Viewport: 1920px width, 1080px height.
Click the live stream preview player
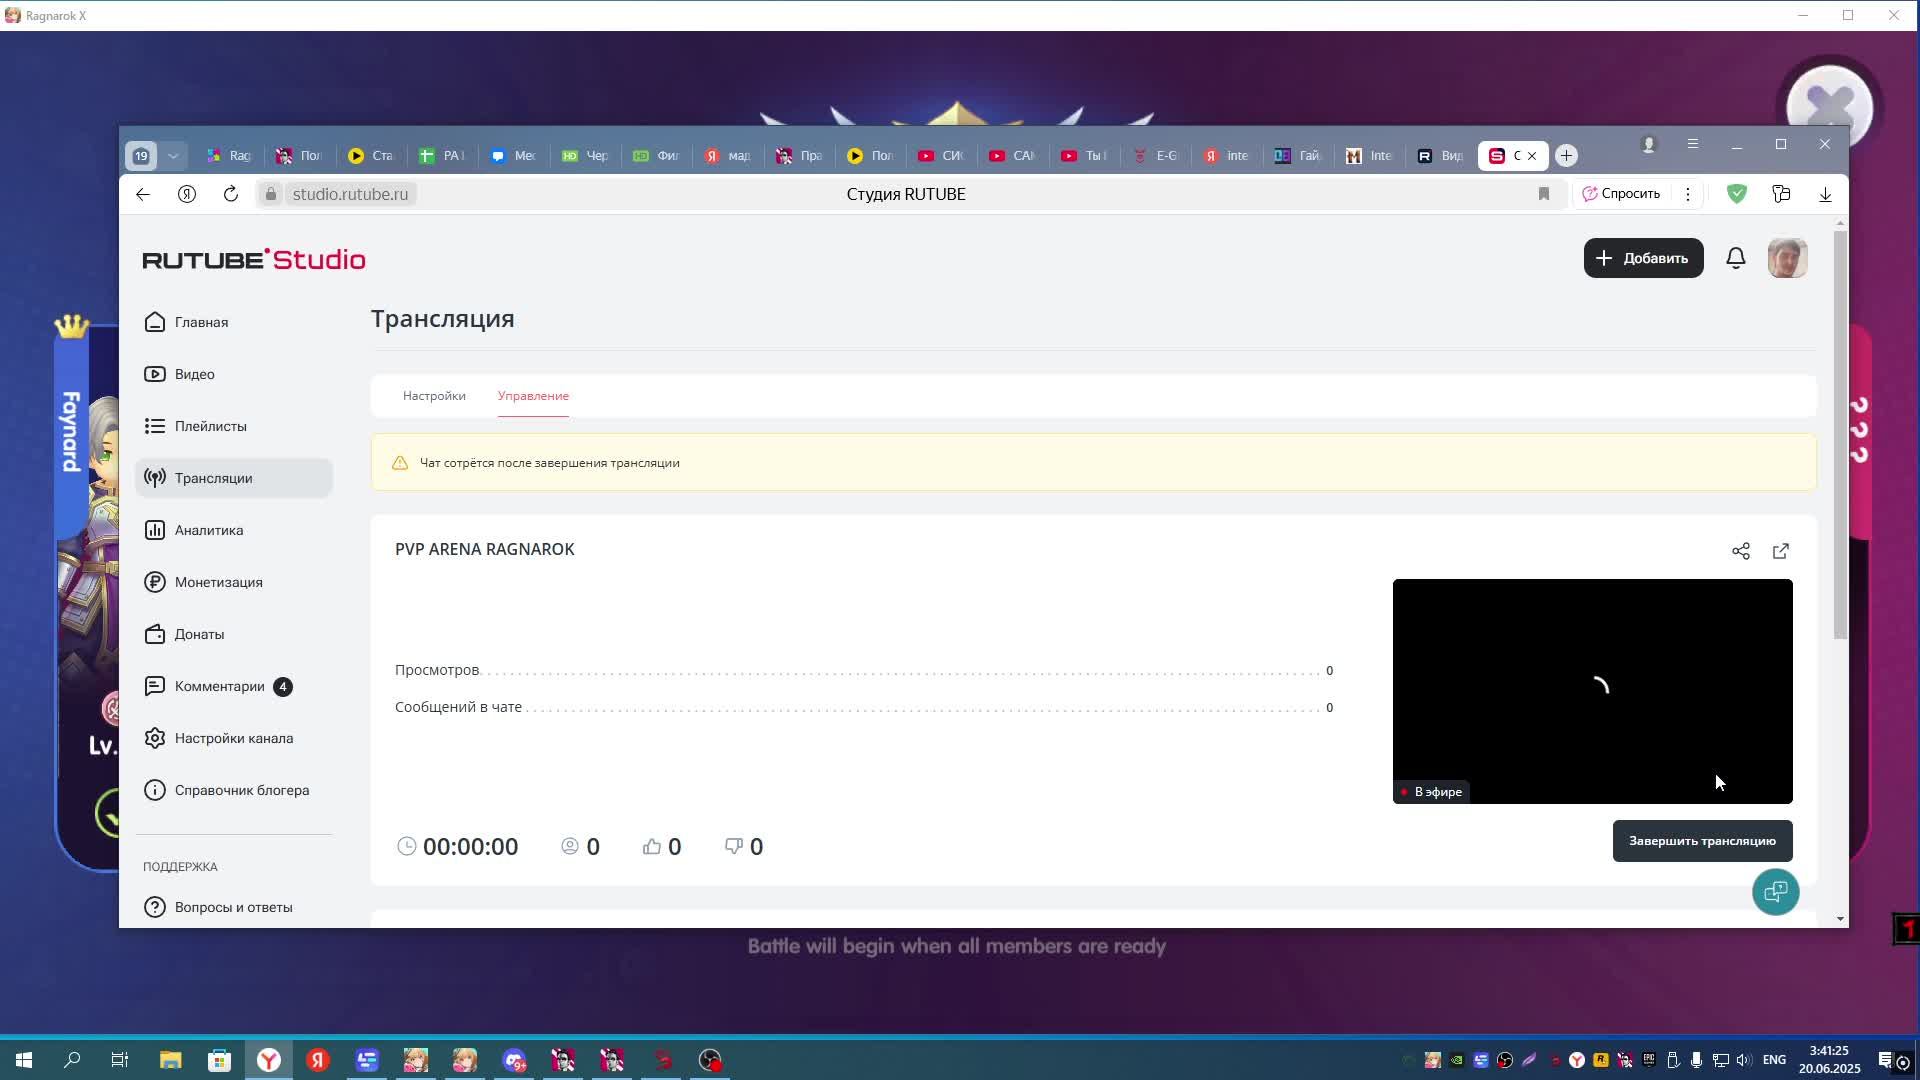(x=1592, y=690)
